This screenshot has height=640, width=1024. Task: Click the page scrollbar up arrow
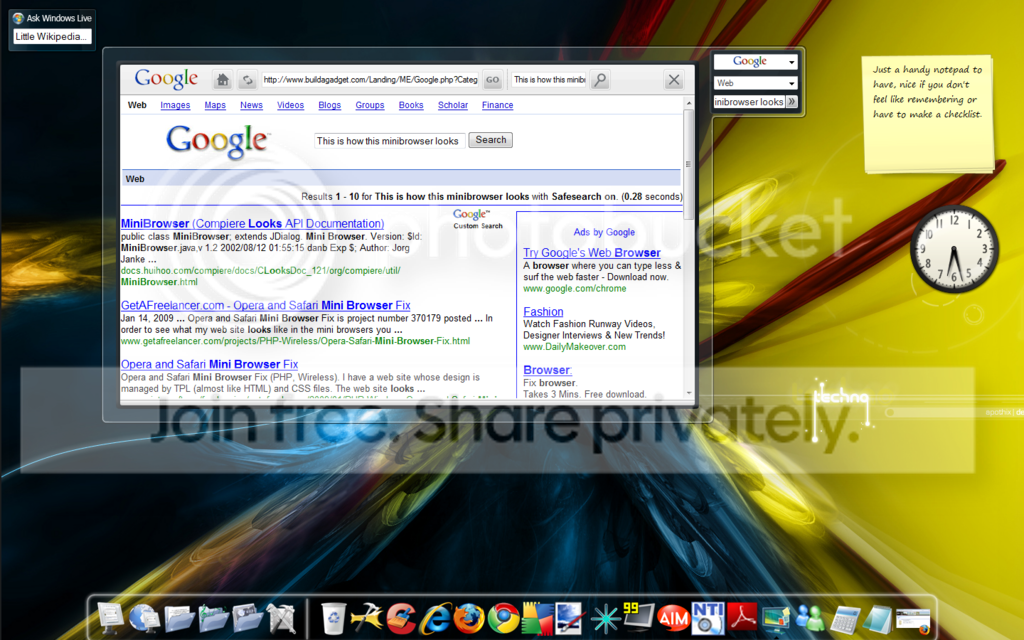(688, 103)
